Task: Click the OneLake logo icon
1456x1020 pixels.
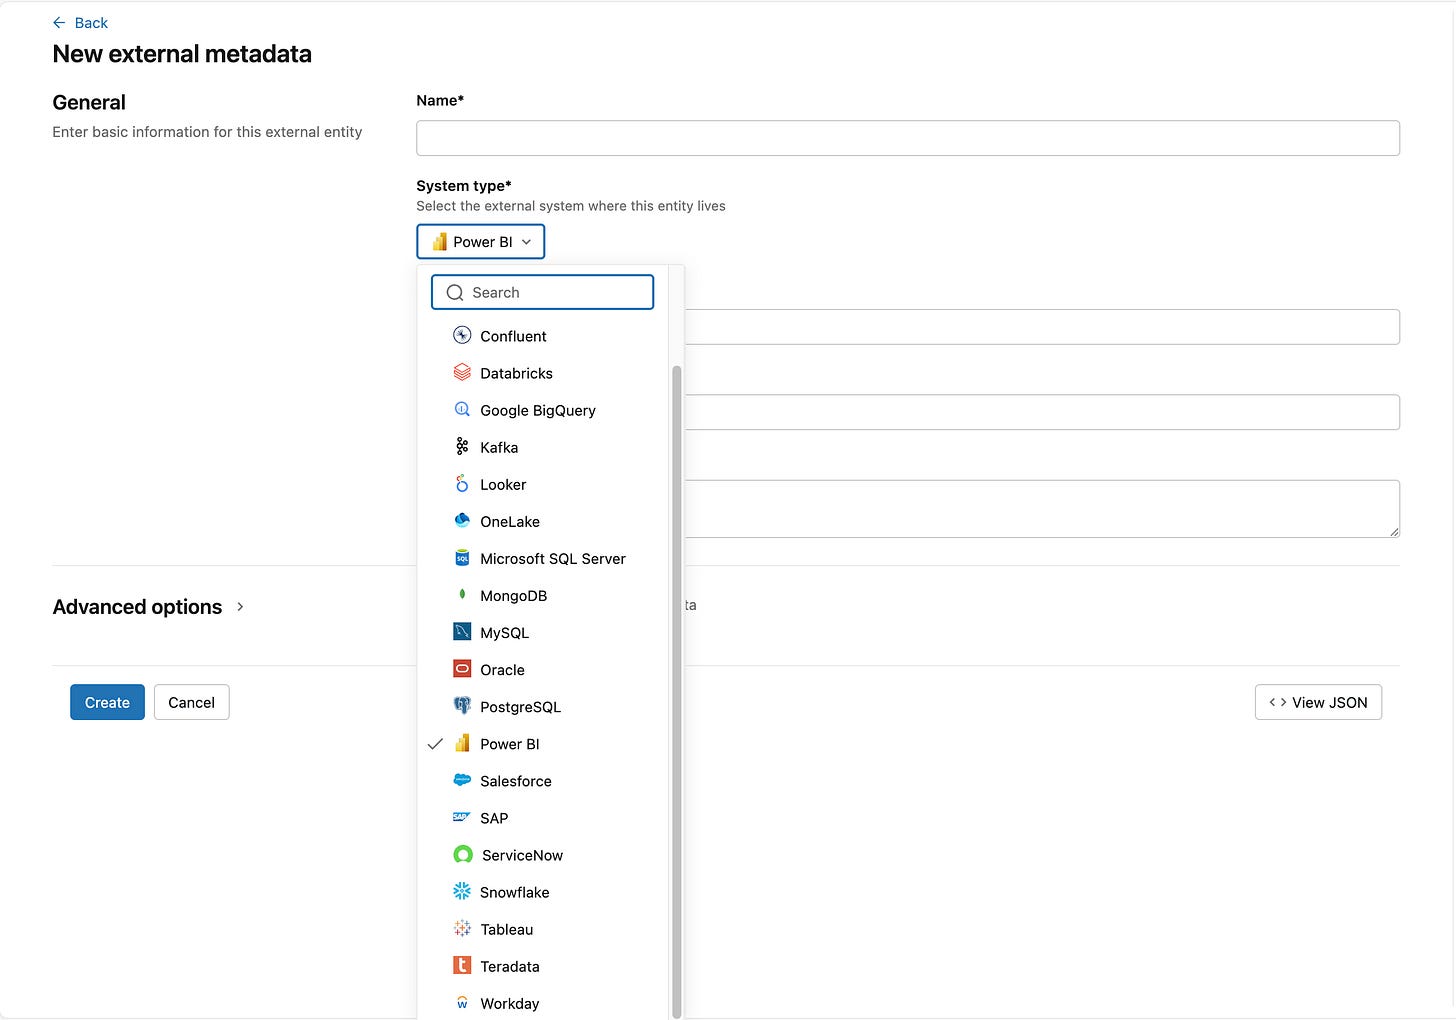Action: tap(462, 521)
